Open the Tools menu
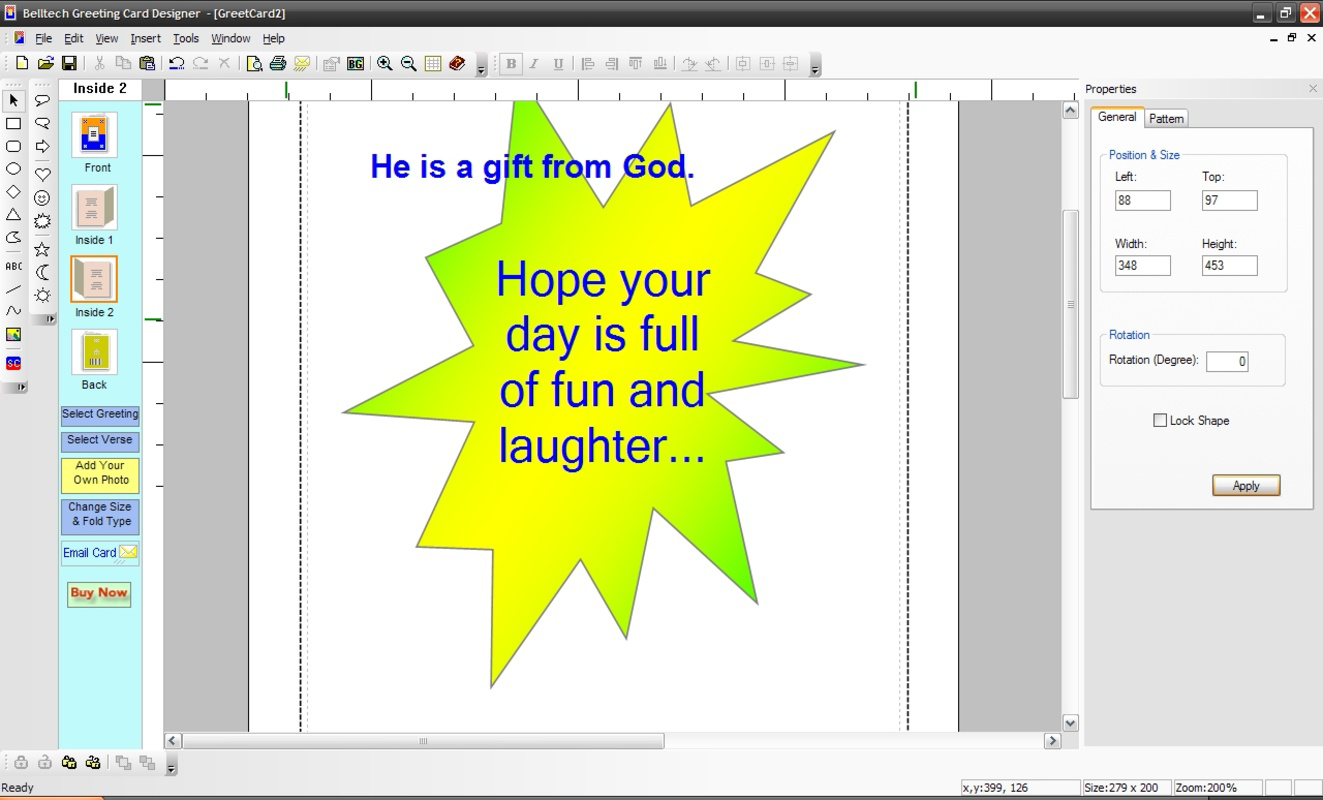Screen dimensions: 1323x800 [186, 38]
